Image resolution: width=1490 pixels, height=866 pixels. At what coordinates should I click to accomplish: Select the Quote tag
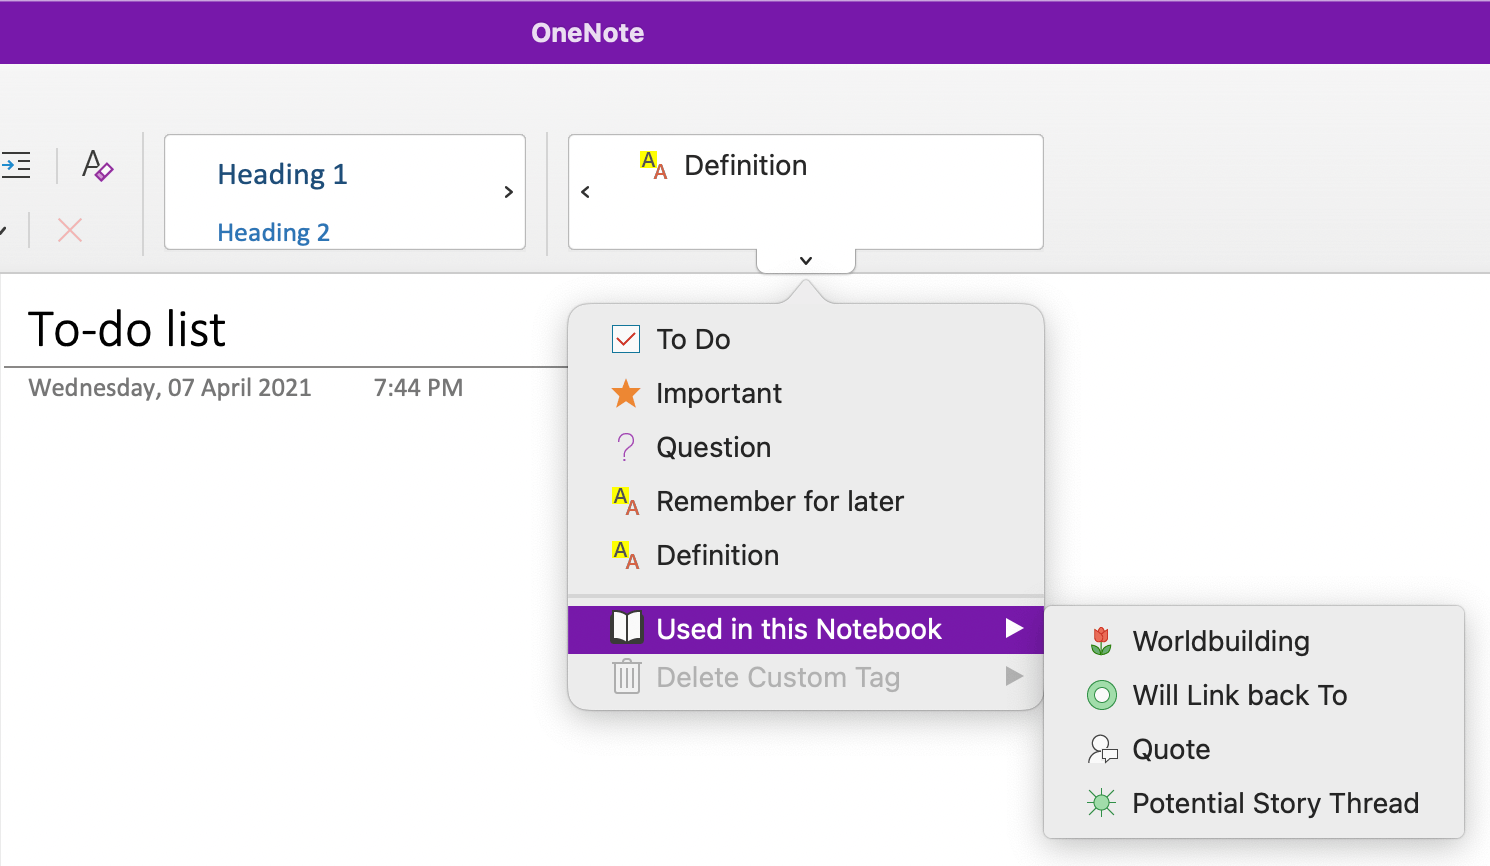1254,750
